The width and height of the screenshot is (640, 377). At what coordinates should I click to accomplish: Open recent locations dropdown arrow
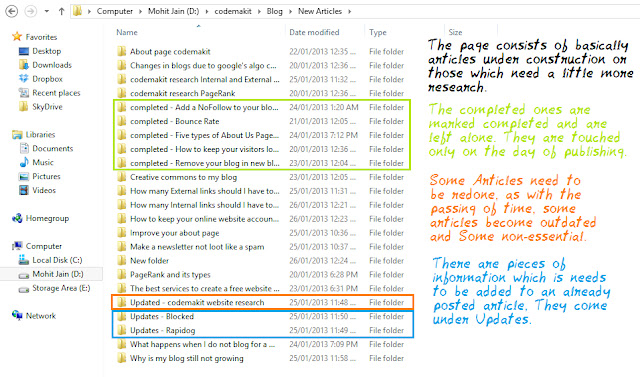click(47, 11)
